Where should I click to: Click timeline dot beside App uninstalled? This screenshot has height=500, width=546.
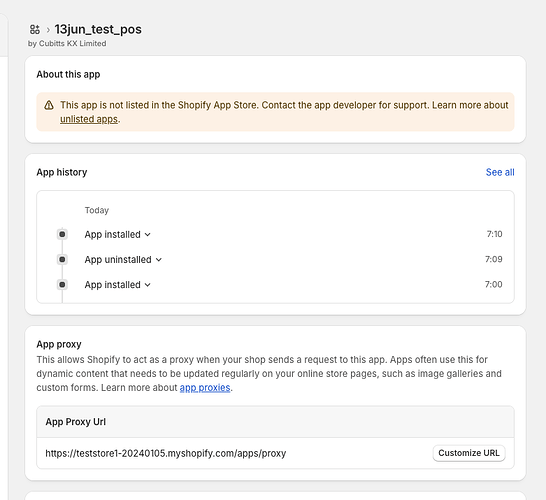pyautogui.click(x=62, y=259)
